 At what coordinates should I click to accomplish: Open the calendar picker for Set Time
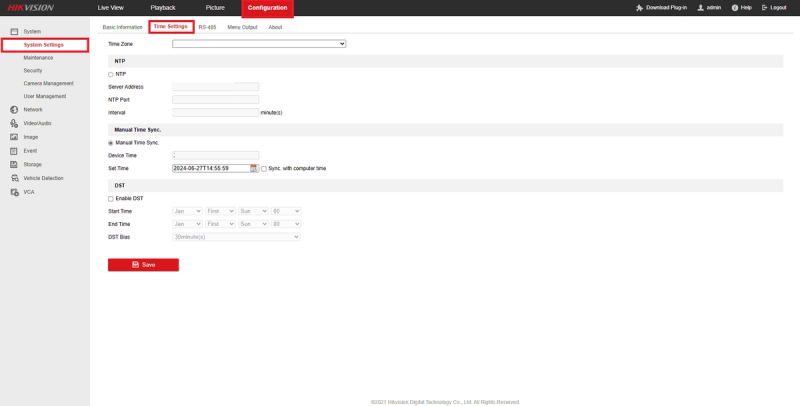254,168
